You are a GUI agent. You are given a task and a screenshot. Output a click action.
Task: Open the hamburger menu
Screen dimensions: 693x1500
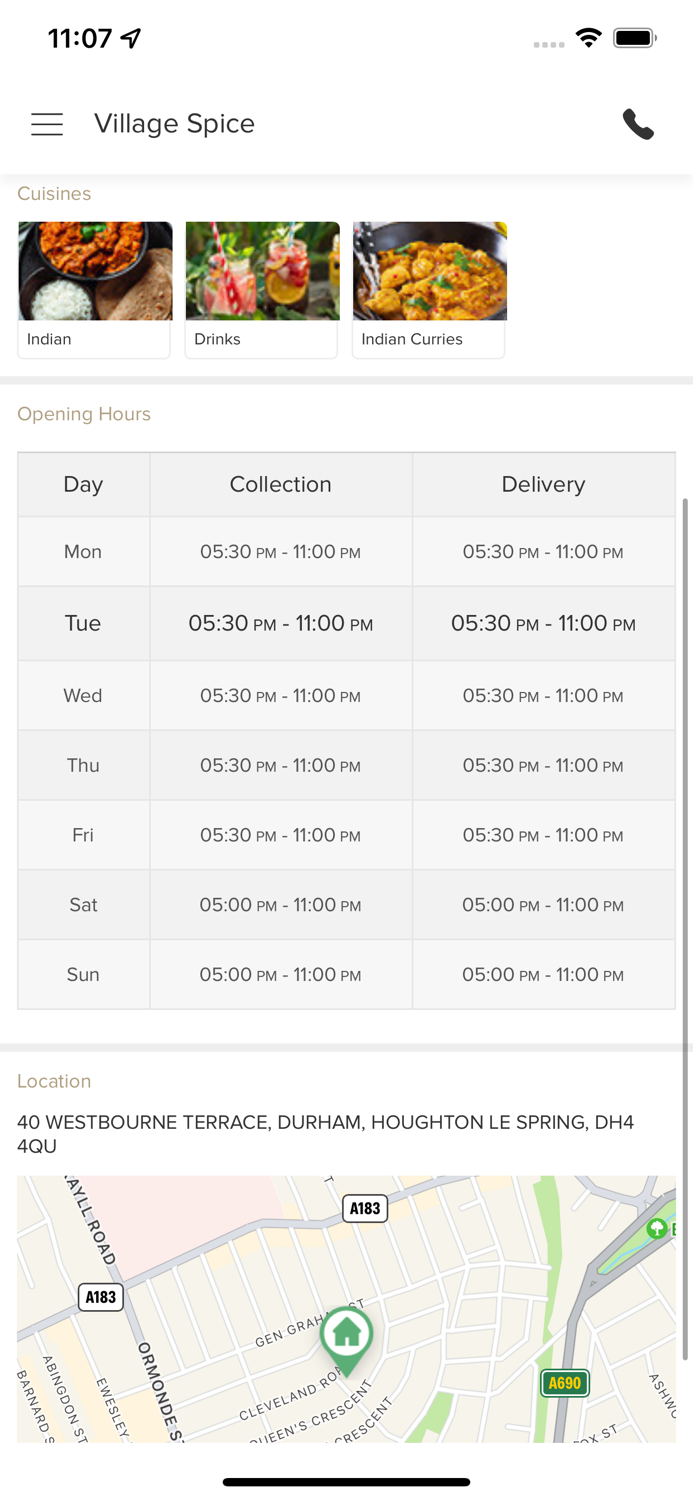(x=47, y=124)
